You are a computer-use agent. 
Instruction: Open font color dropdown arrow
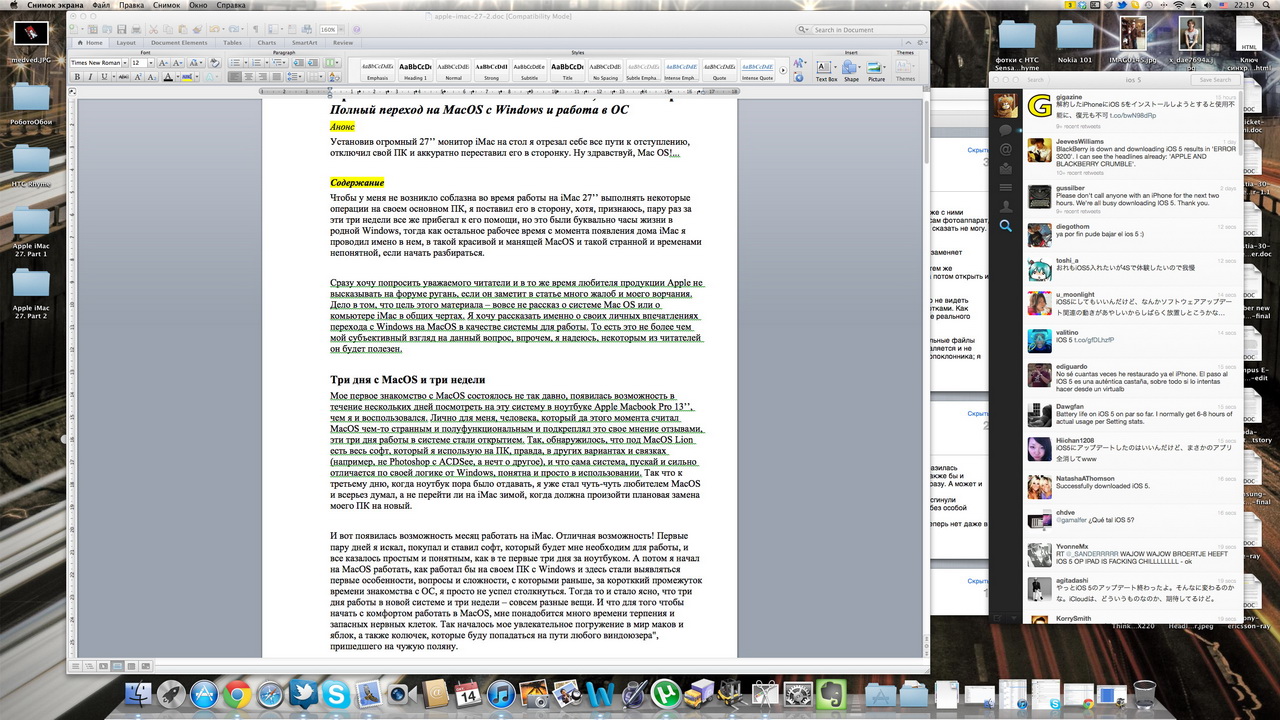[x=178, y=77]
